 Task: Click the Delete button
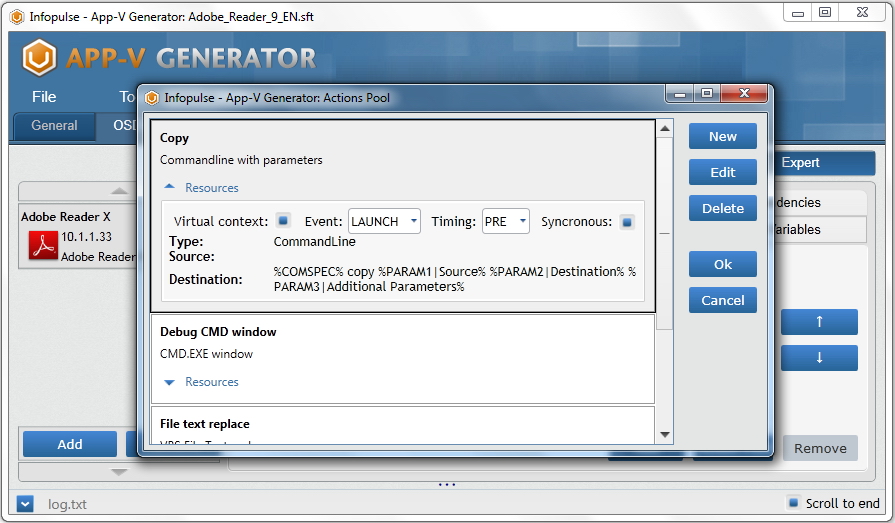[722, 209]
